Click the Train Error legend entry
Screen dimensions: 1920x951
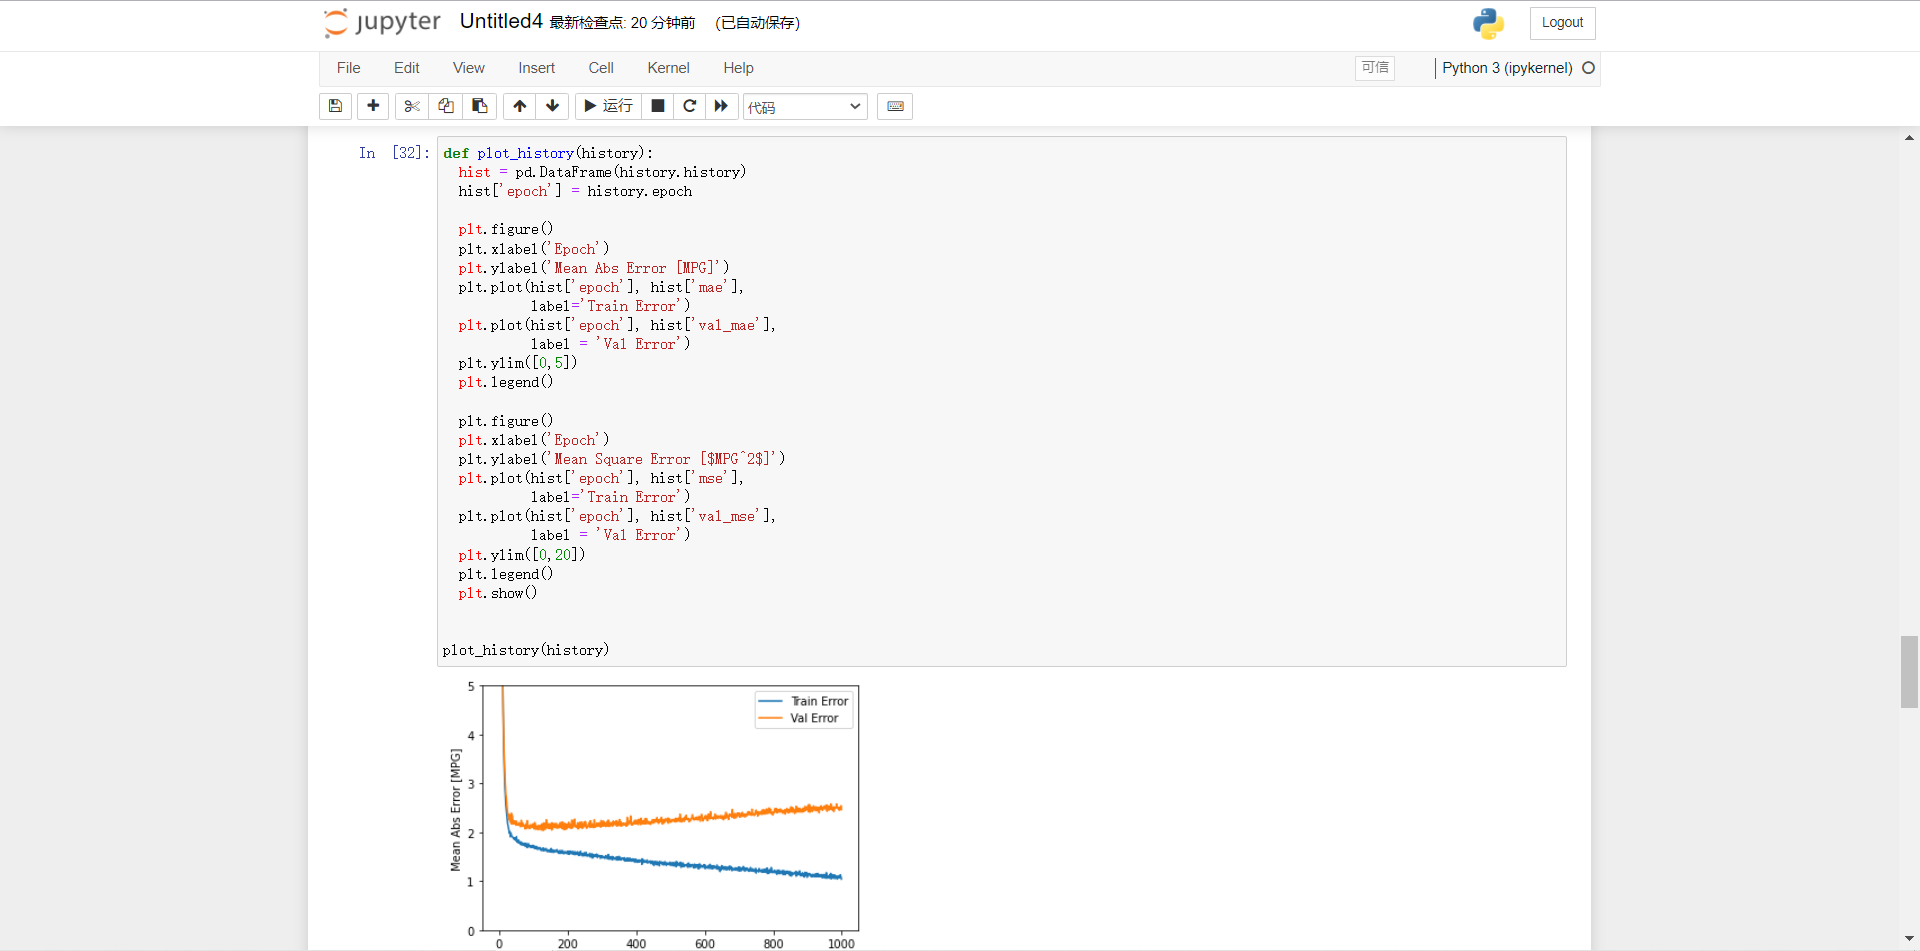(803, 701)
